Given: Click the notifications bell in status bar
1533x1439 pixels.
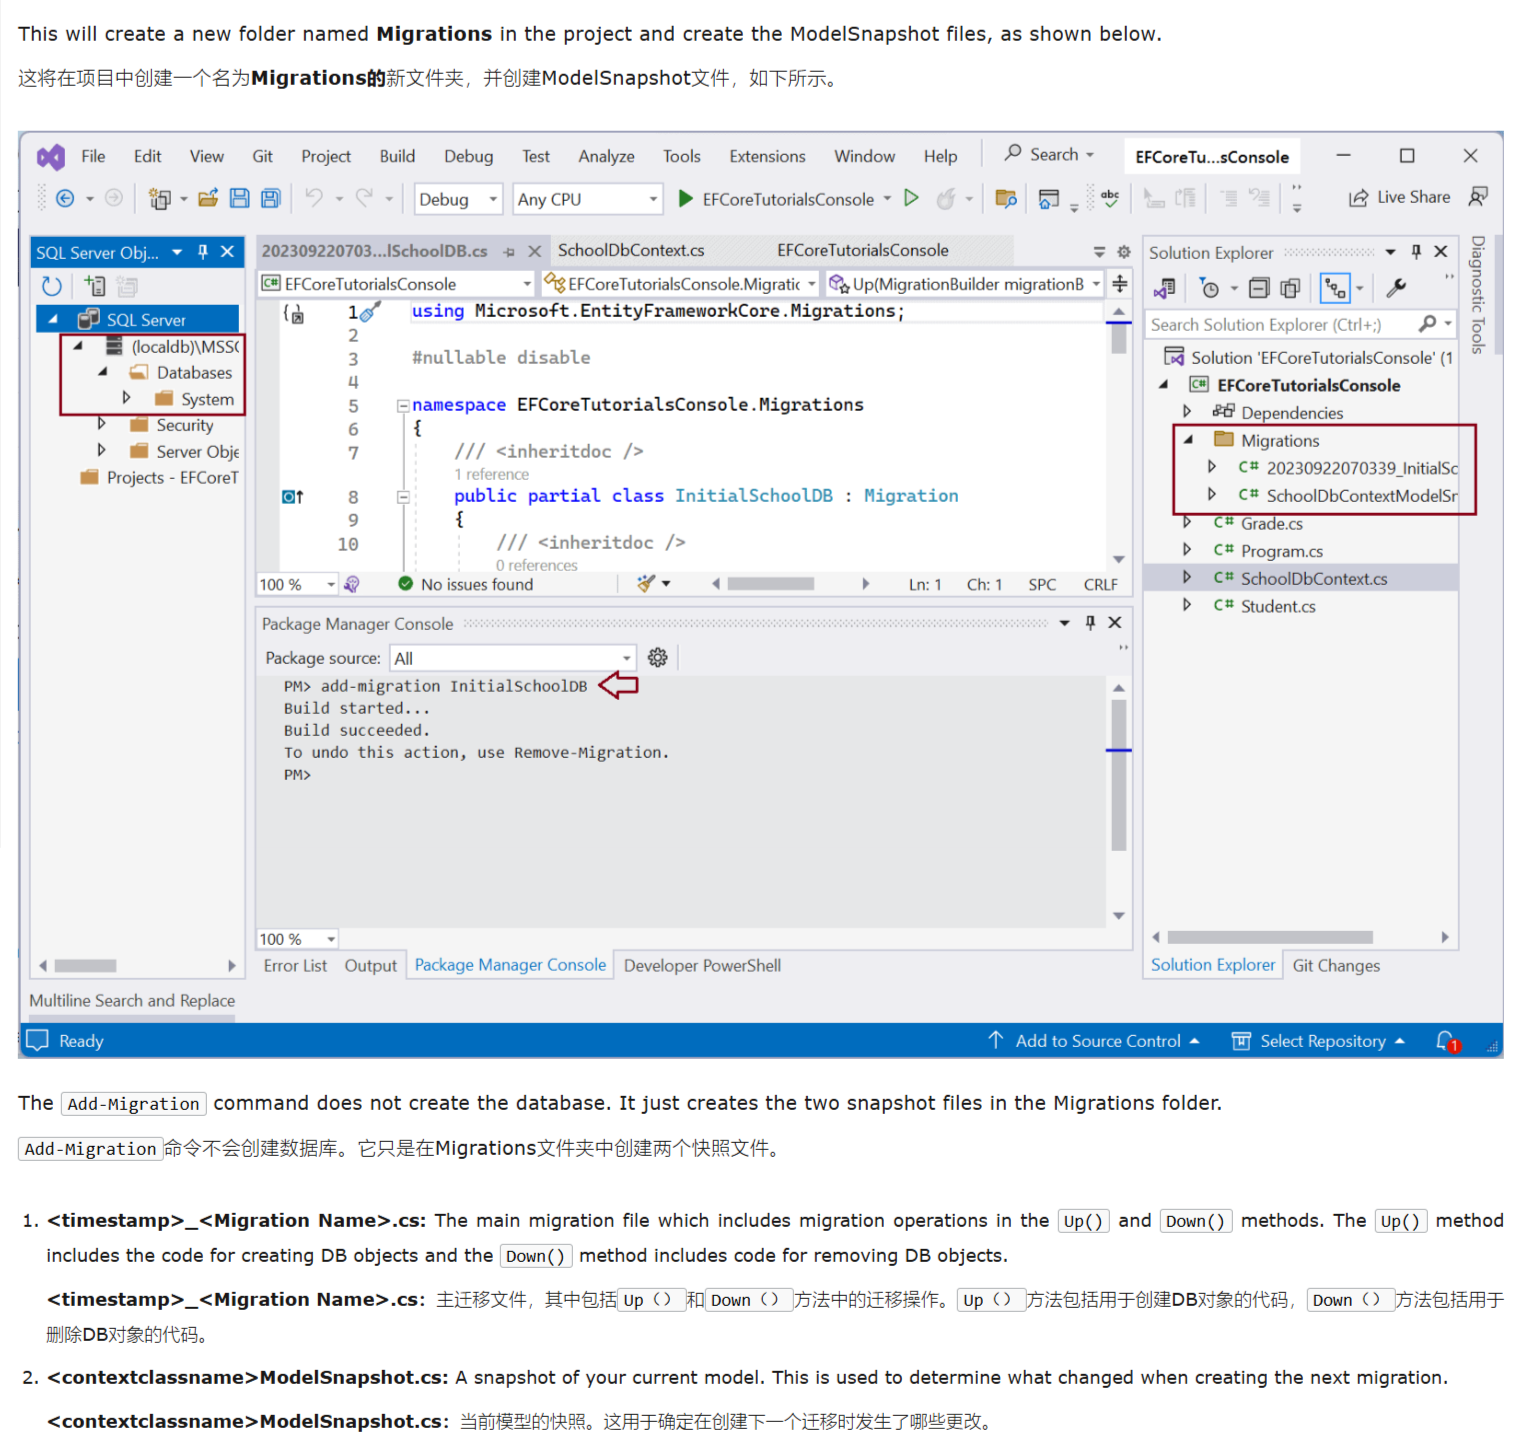Looking at the screenshot, I should pos(1447,1041).
